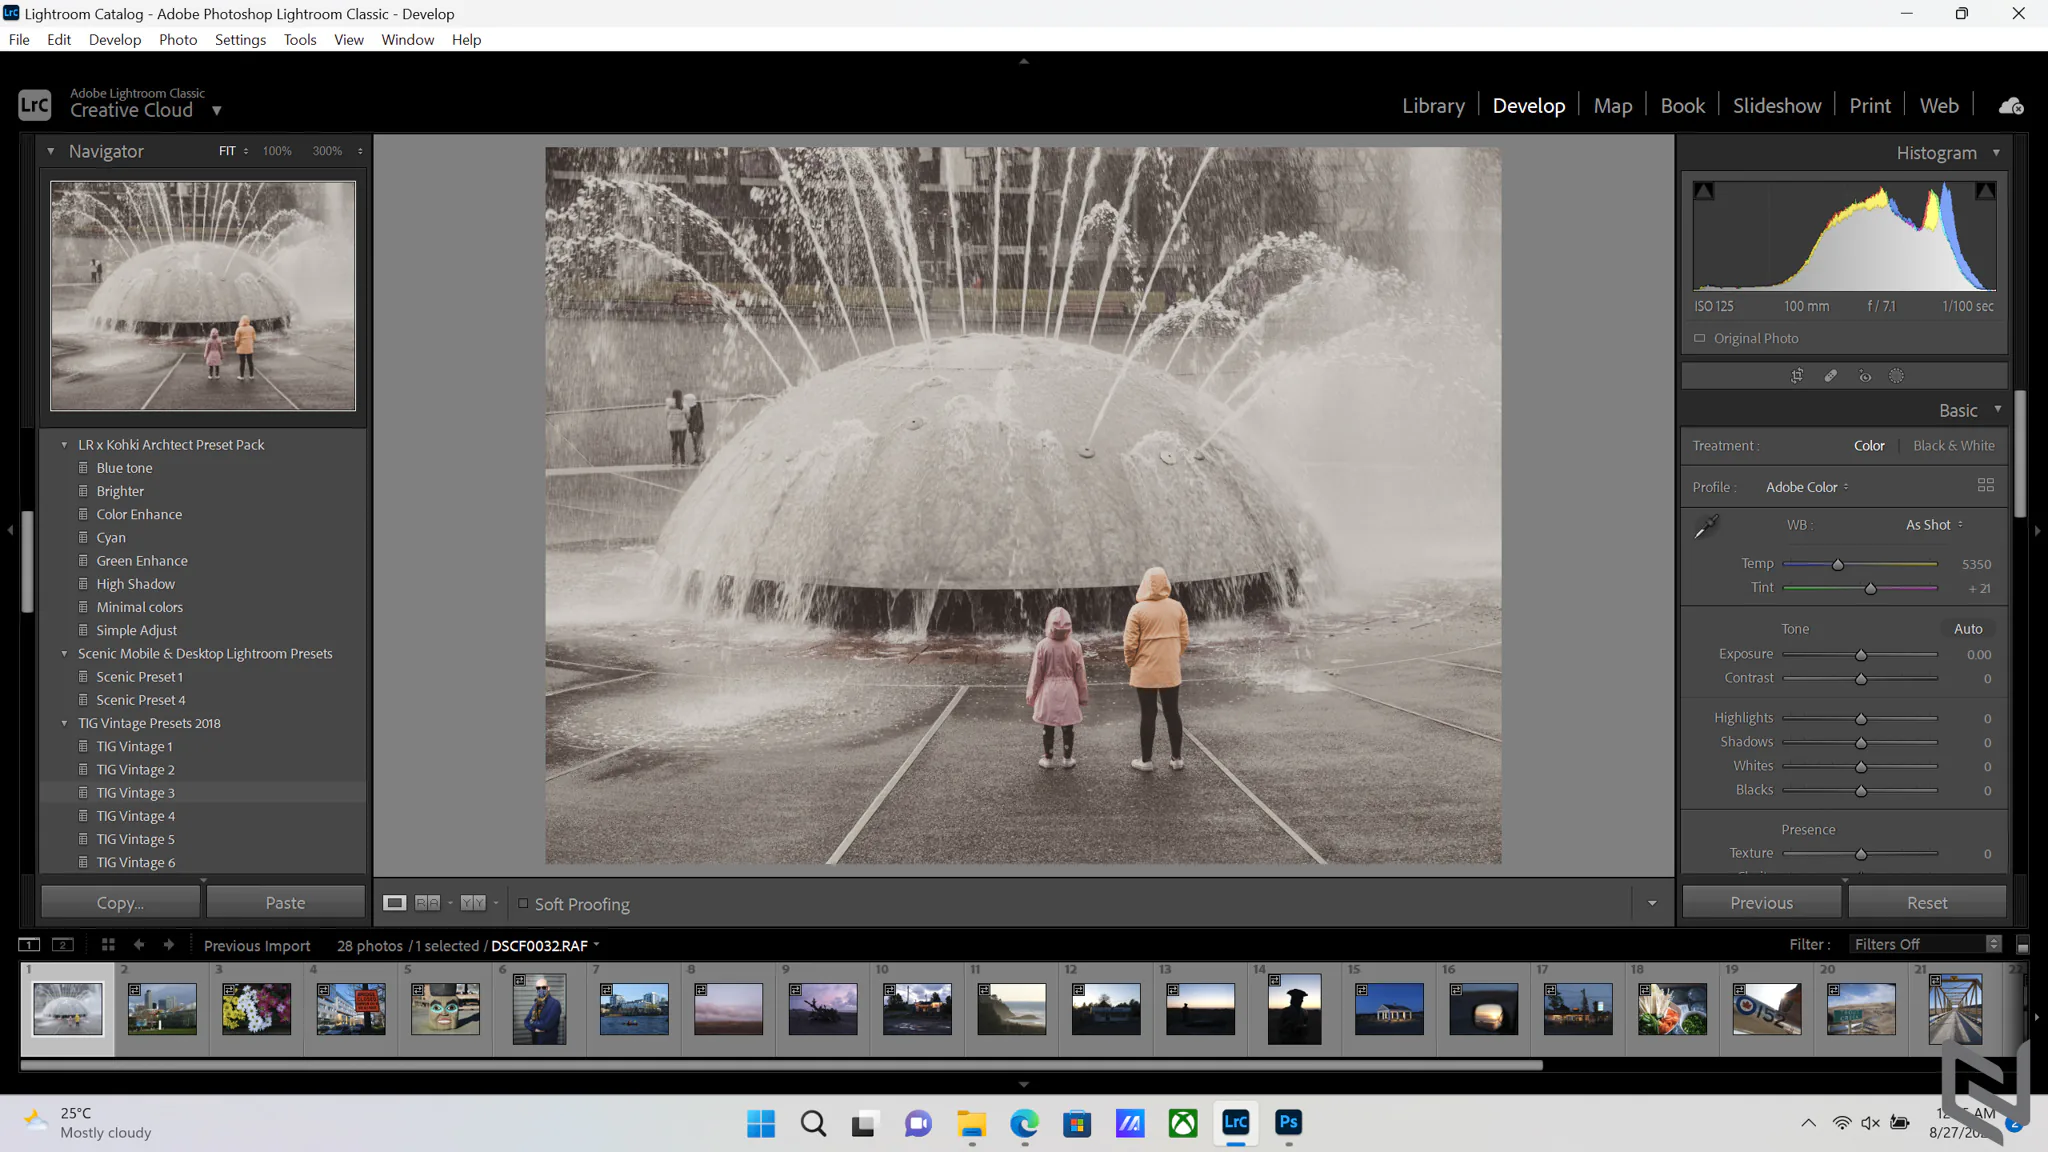Switch to Loupe view icon in toolbar
Viewport: 2048px width, 1152px height.
395,903
